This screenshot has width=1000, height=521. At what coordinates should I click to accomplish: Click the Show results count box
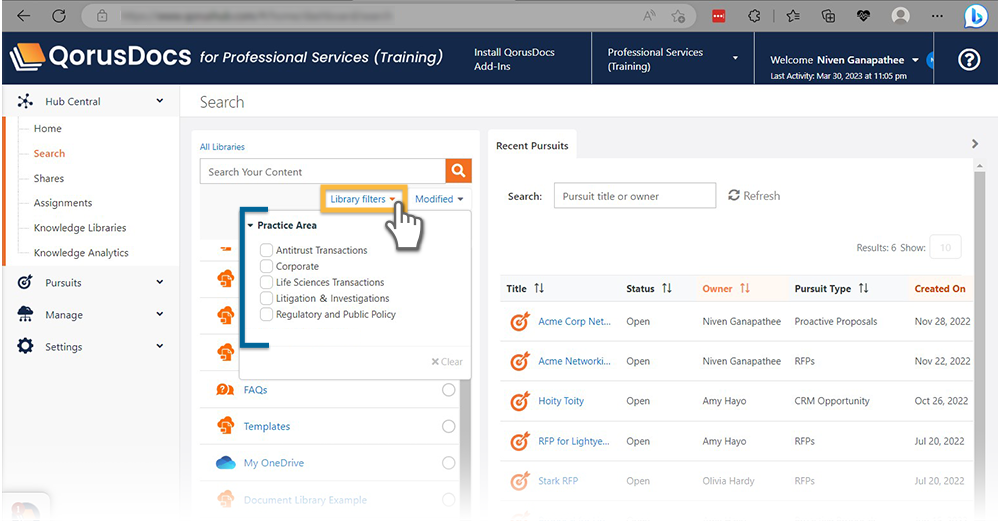[945, 247]
